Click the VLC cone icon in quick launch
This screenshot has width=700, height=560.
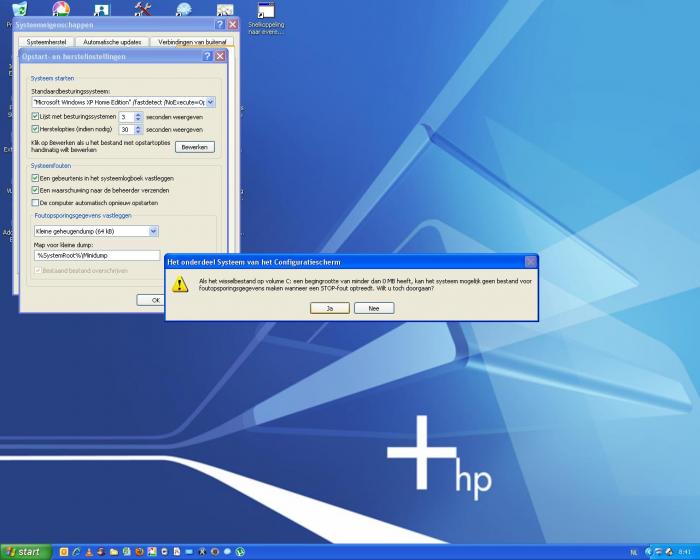pos(89,552)
